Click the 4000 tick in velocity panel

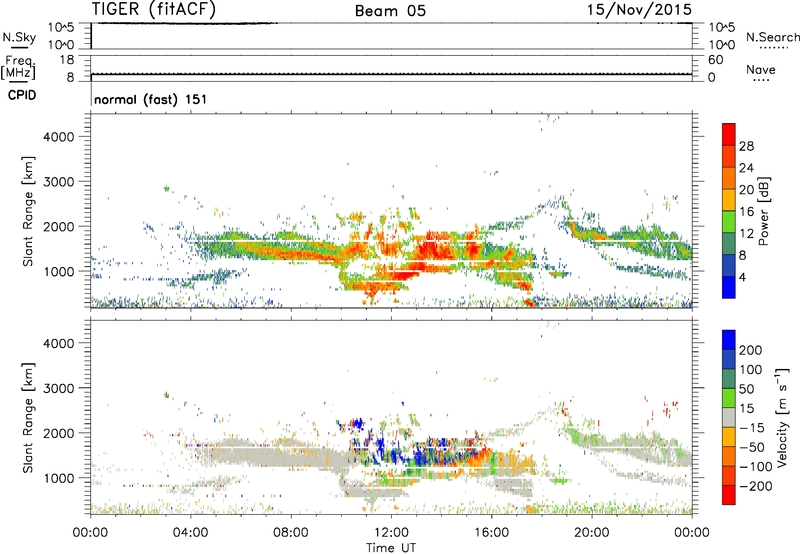59,343
